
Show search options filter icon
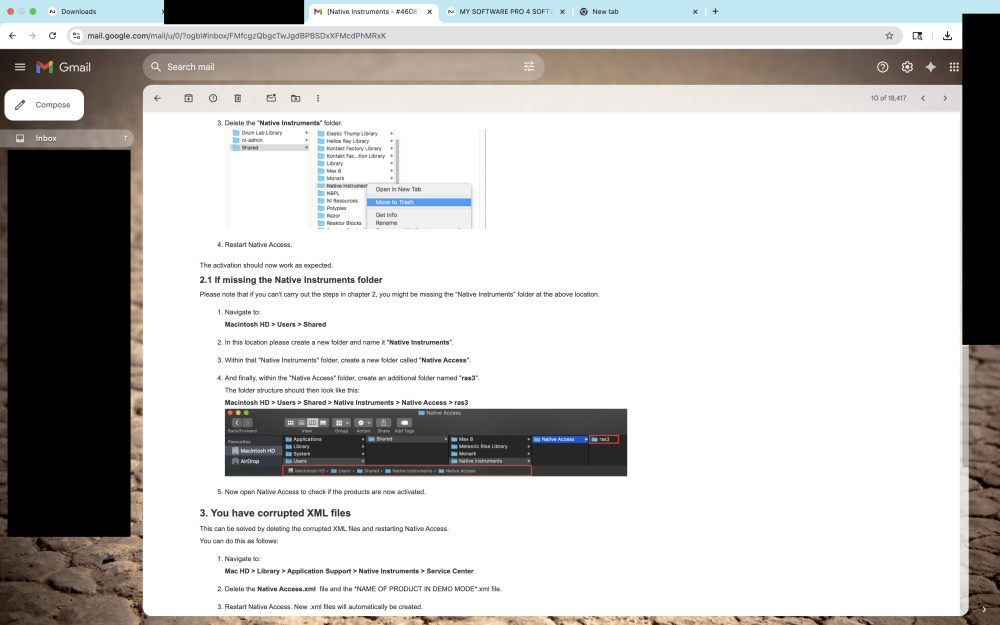[x=529, y=66]
